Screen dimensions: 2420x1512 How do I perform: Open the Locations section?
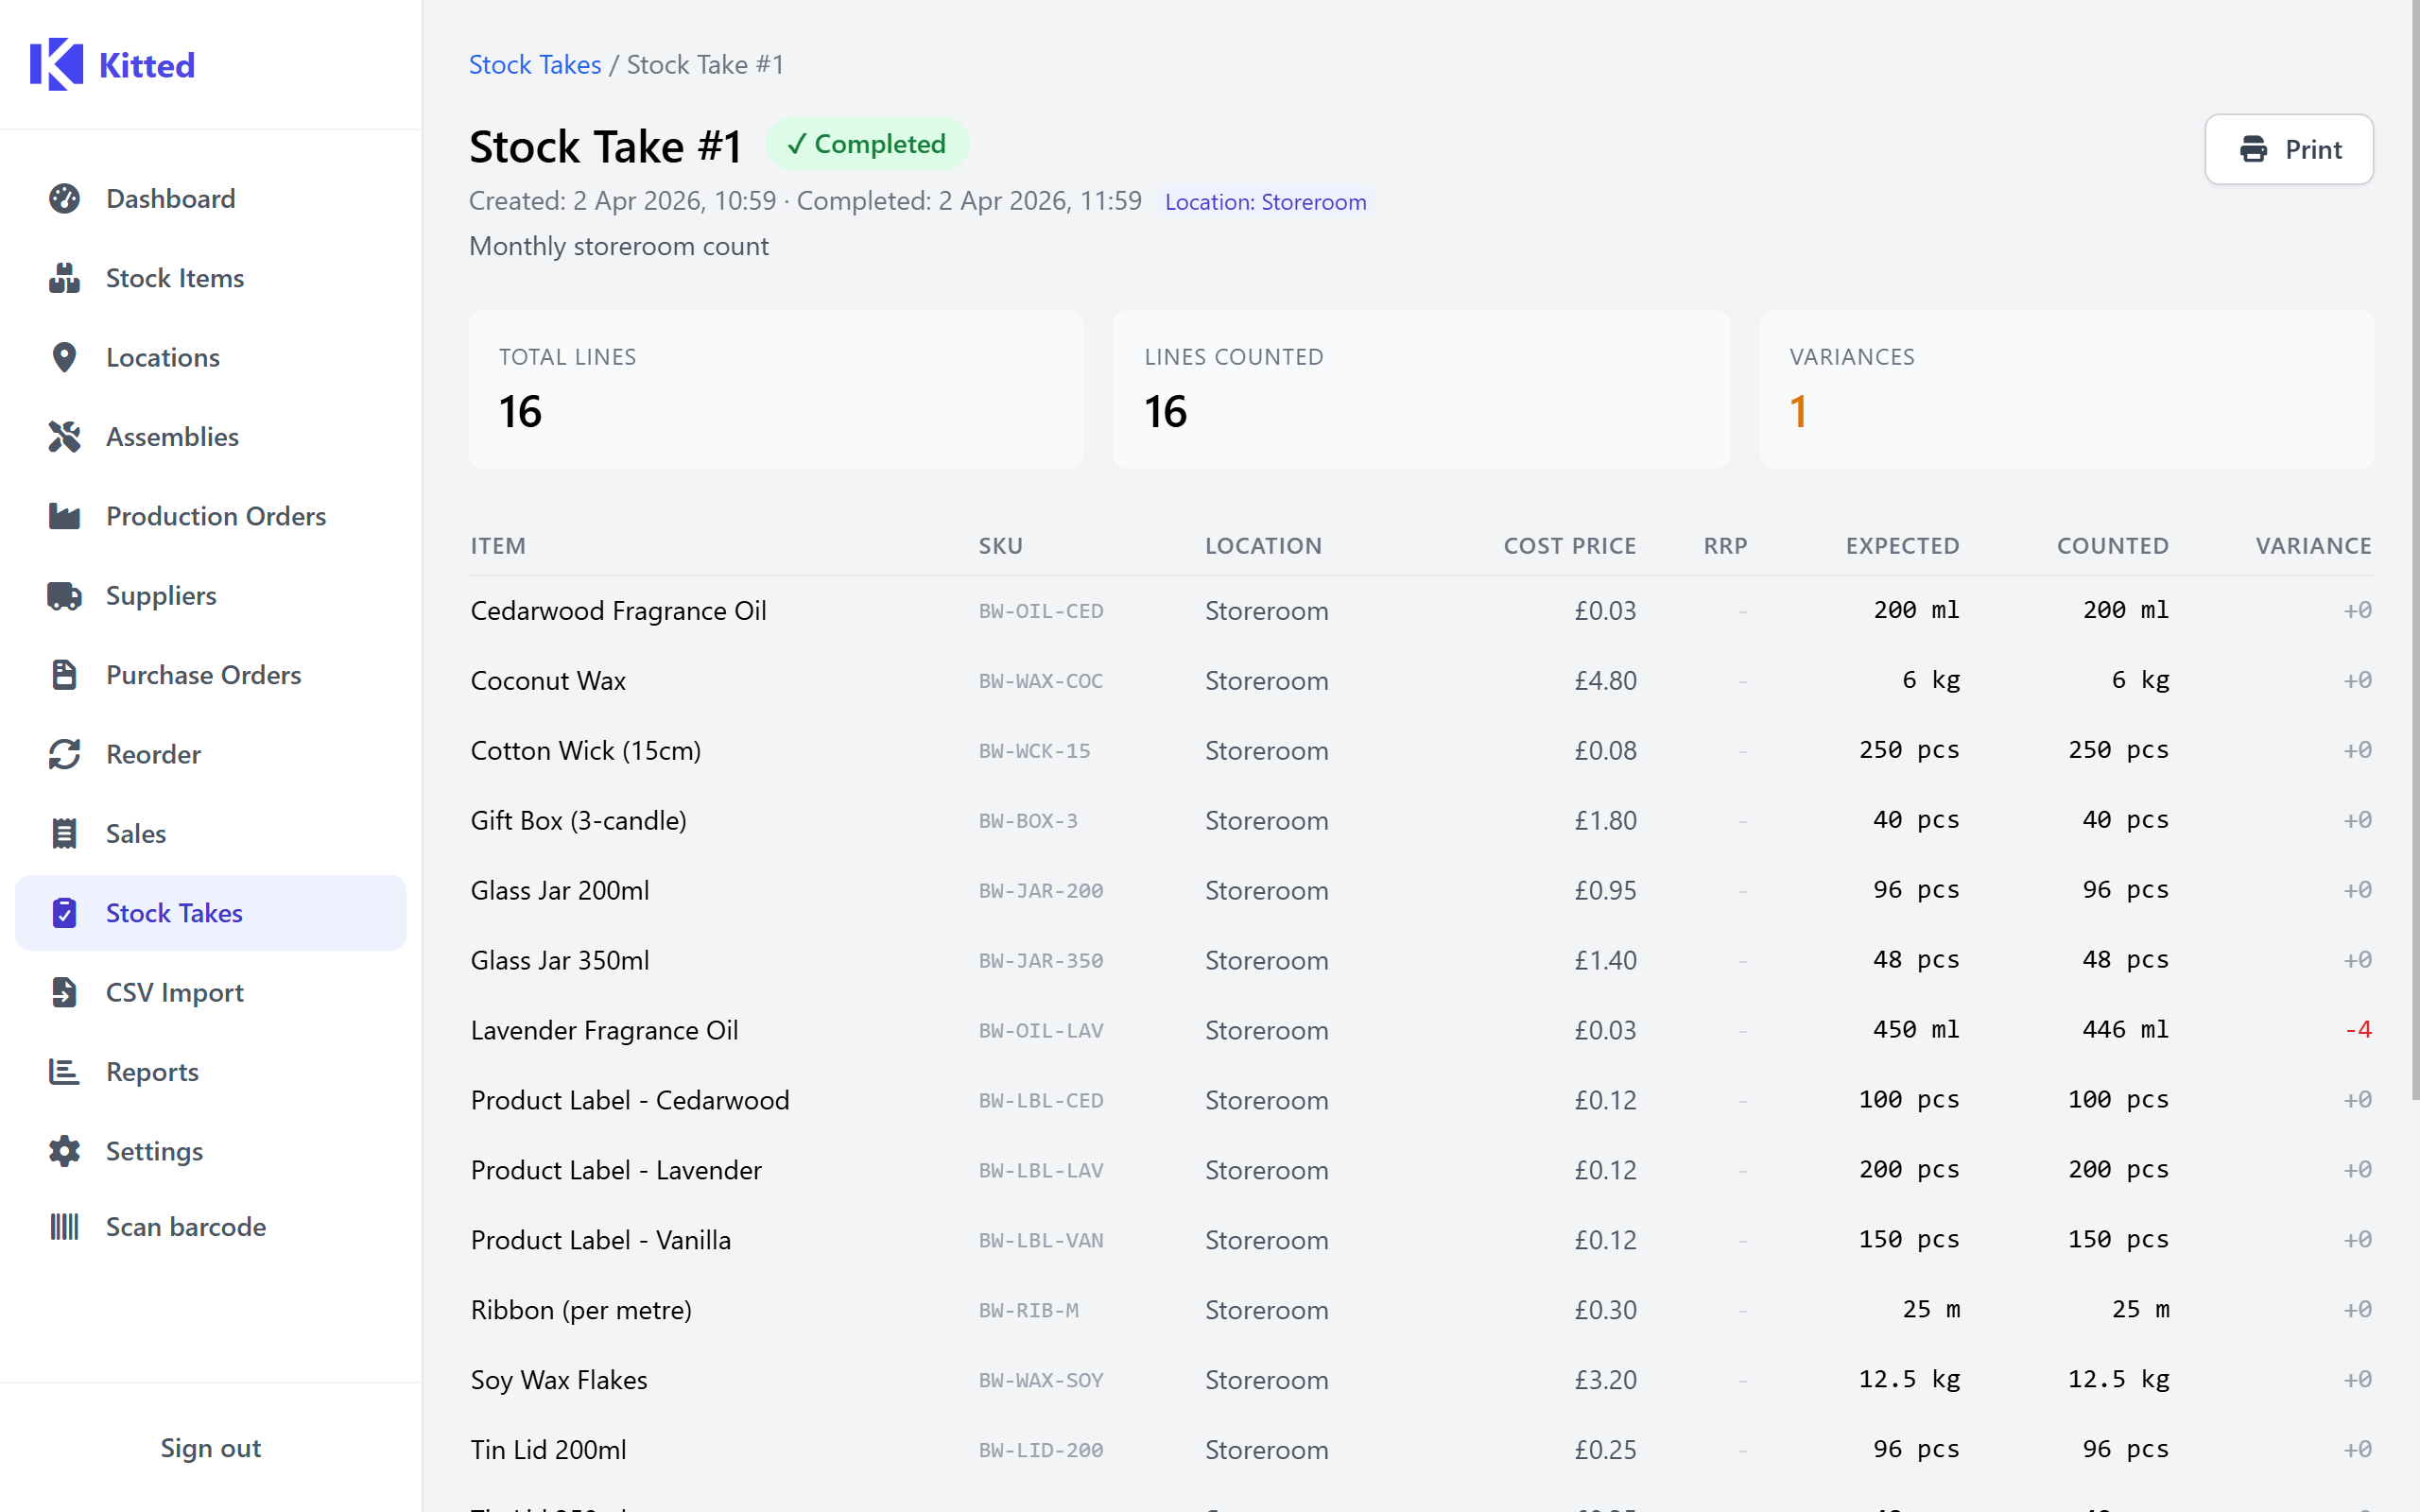pyautogui.click(x=211, y=358)
